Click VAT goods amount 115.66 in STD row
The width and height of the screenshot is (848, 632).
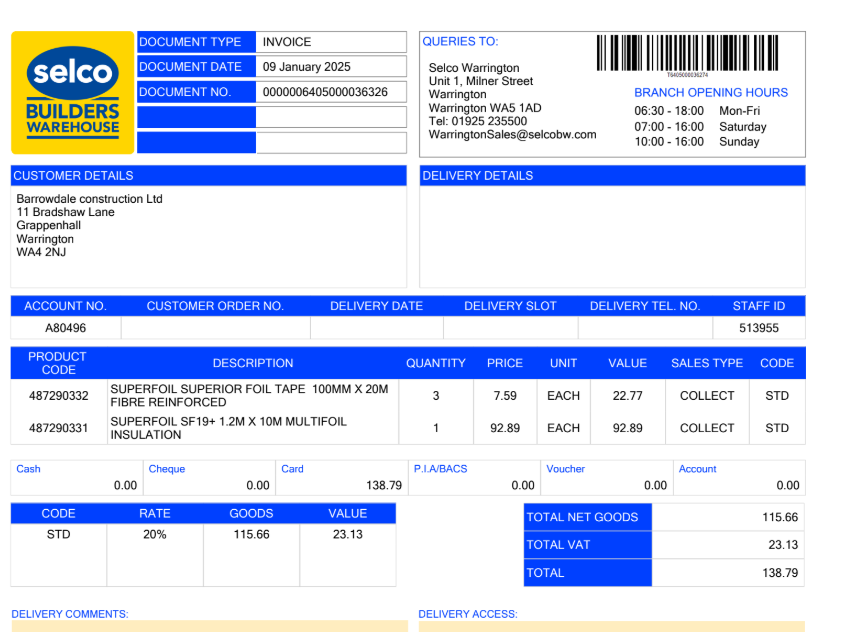point(251,535)
